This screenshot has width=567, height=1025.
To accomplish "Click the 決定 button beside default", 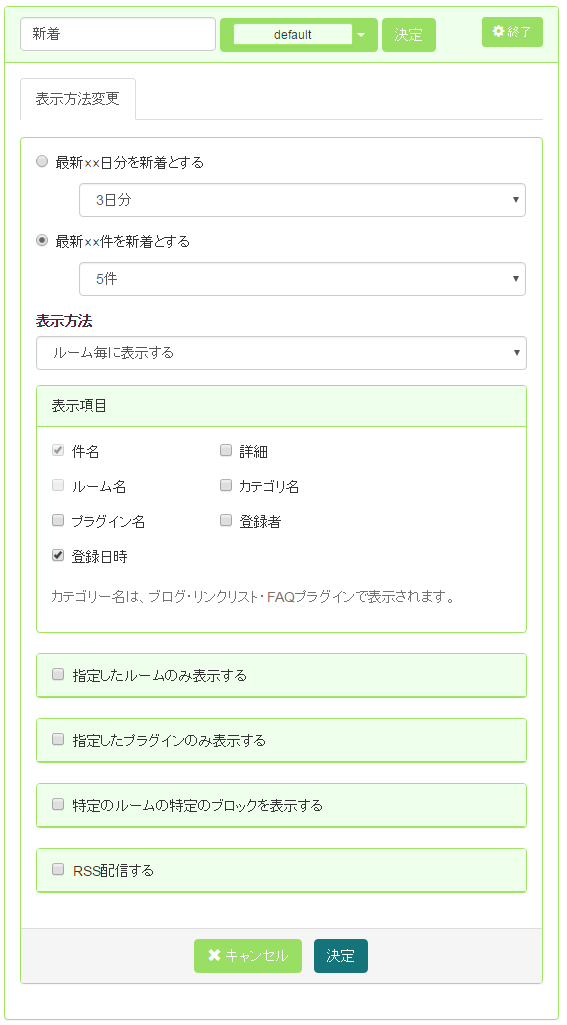I will pos(409,35).
